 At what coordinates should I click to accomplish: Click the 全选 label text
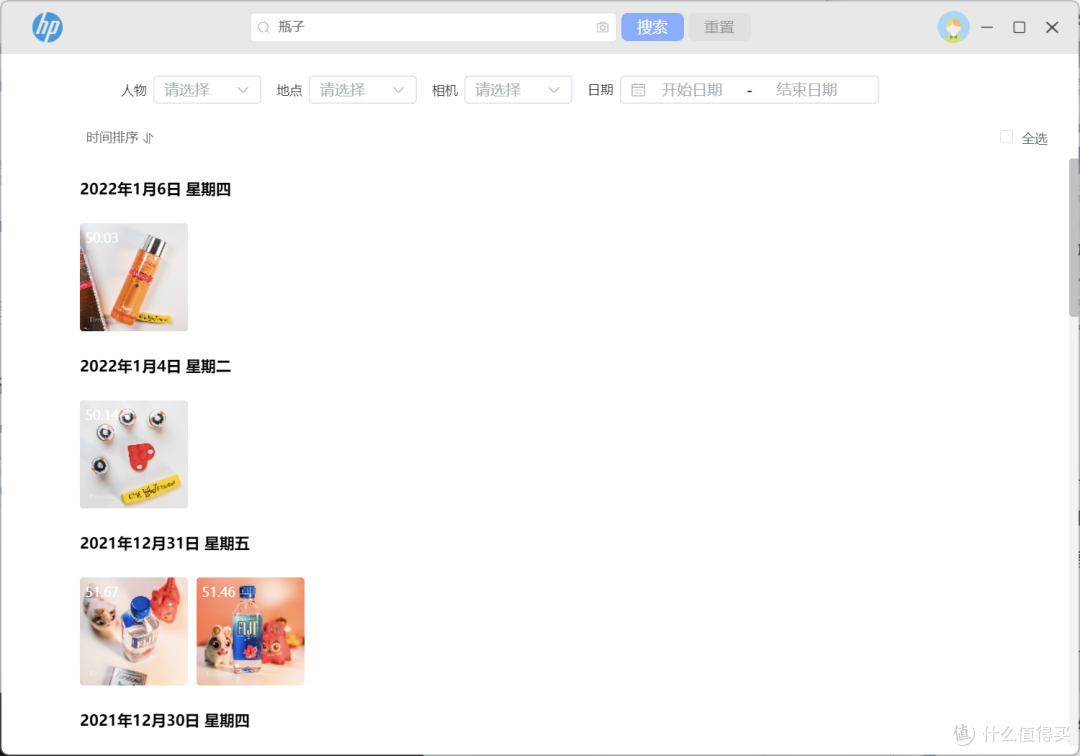pyautogui.click(x=1035, y=138)
